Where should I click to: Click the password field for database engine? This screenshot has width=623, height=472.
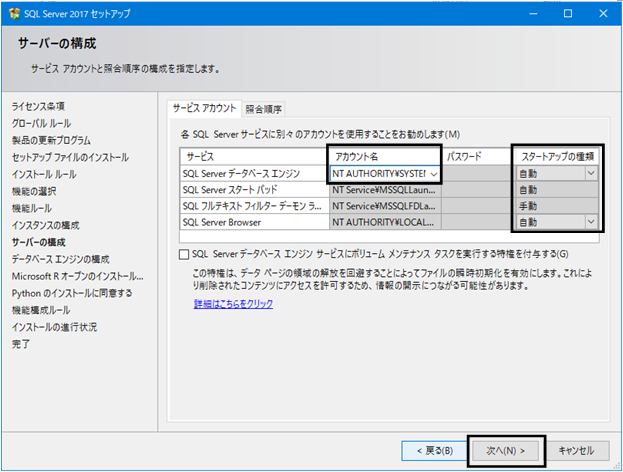pos(476,174)
